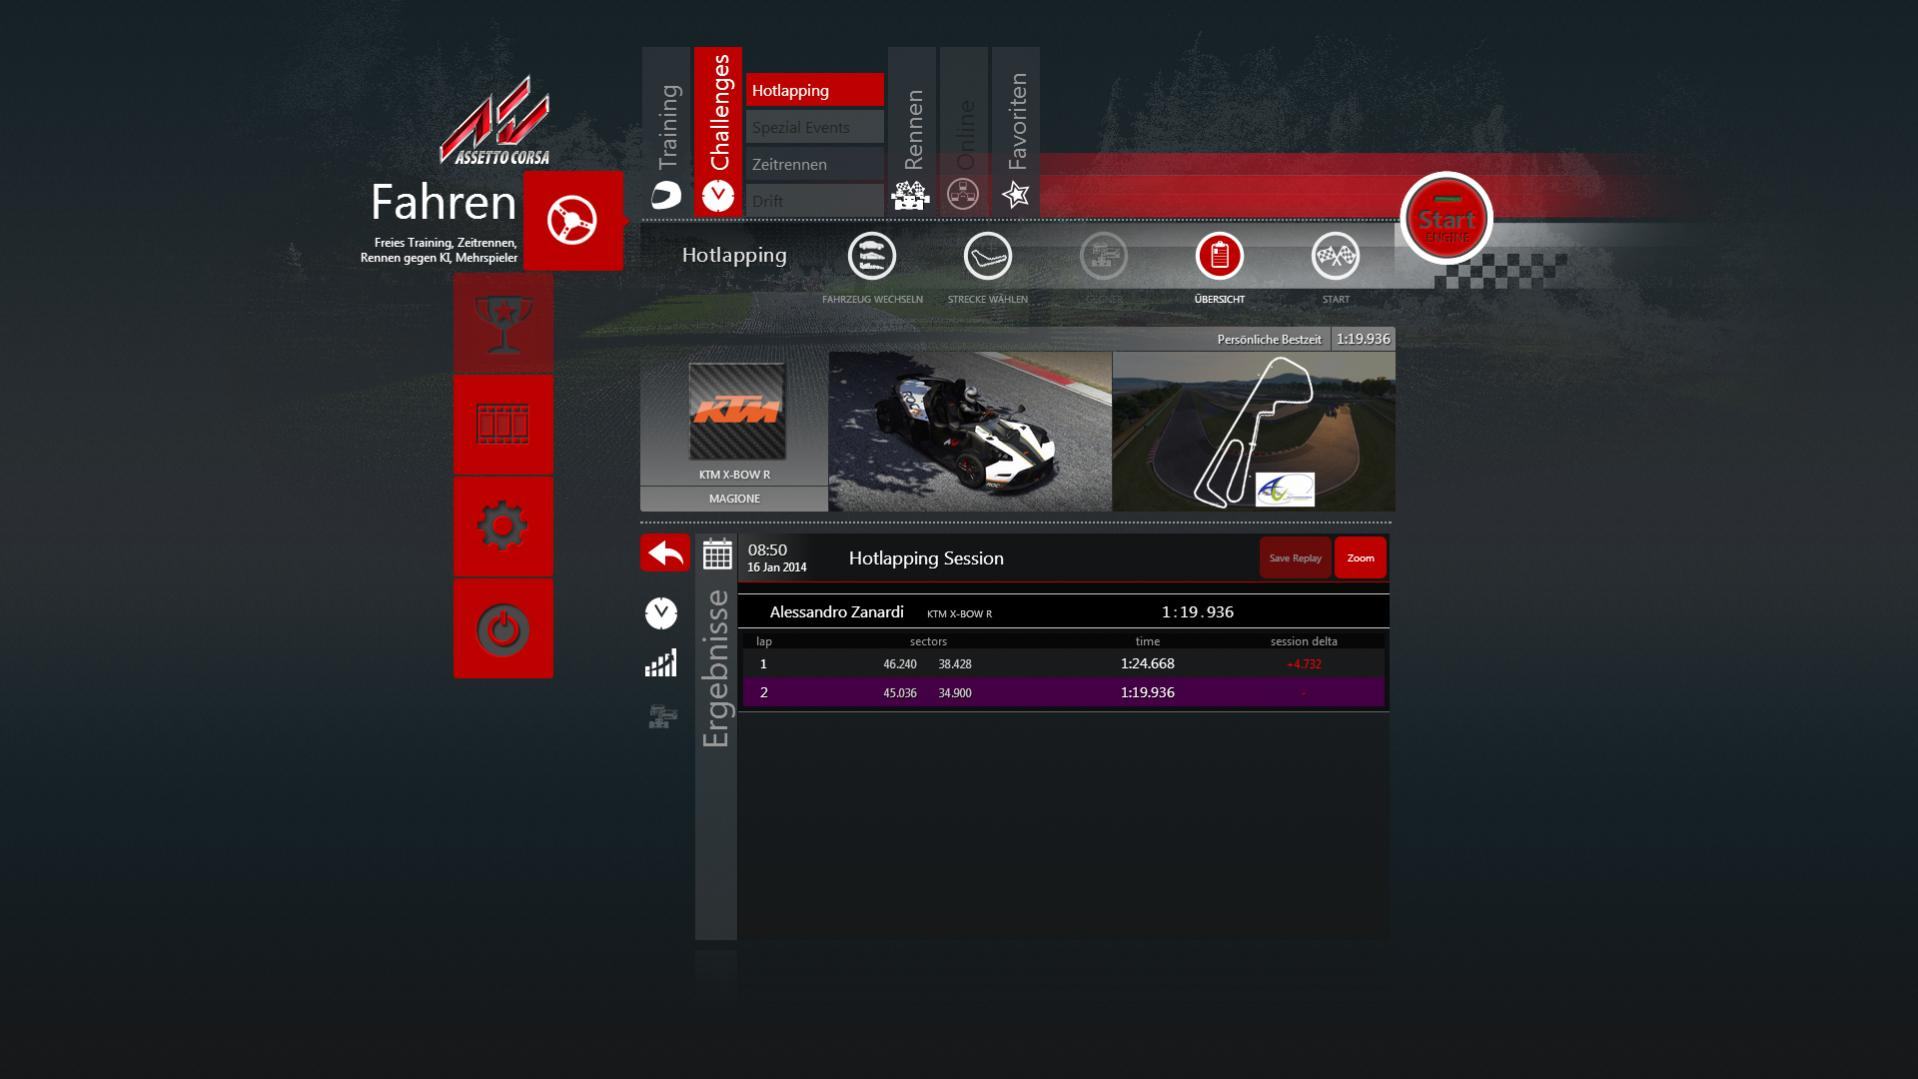Open the trophy career section

503,323
